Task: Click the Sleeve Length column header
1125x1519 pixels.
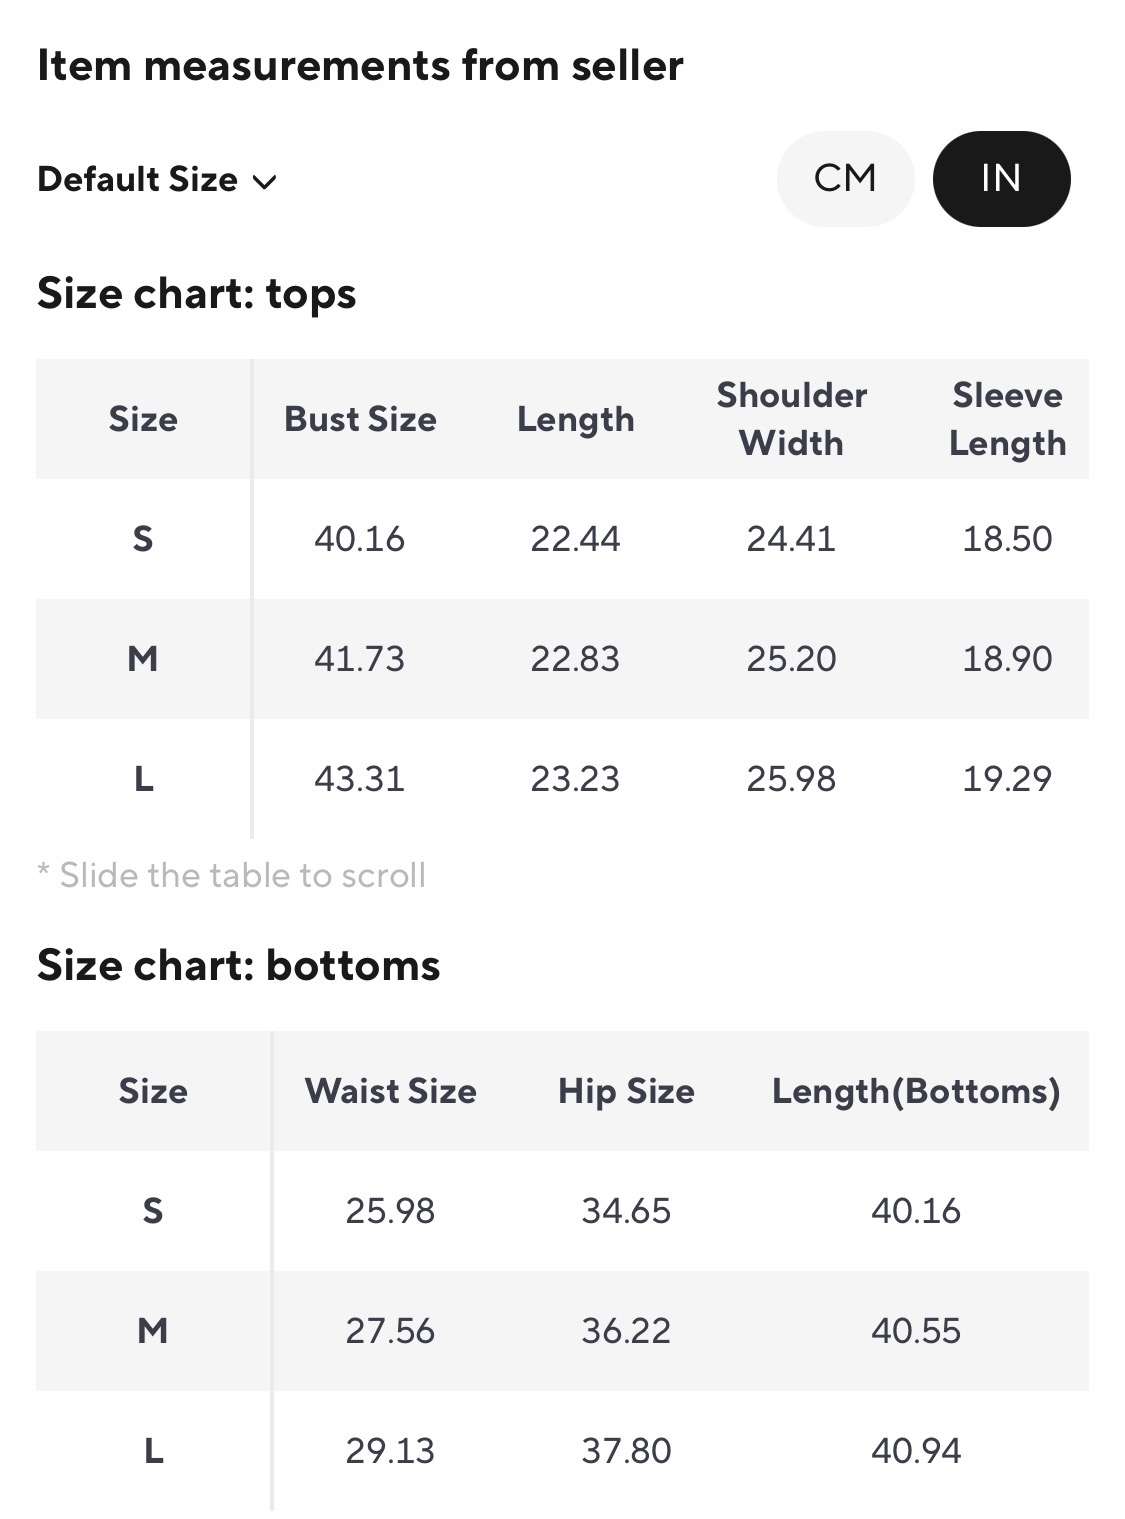Action: (x=1007, y=419)
